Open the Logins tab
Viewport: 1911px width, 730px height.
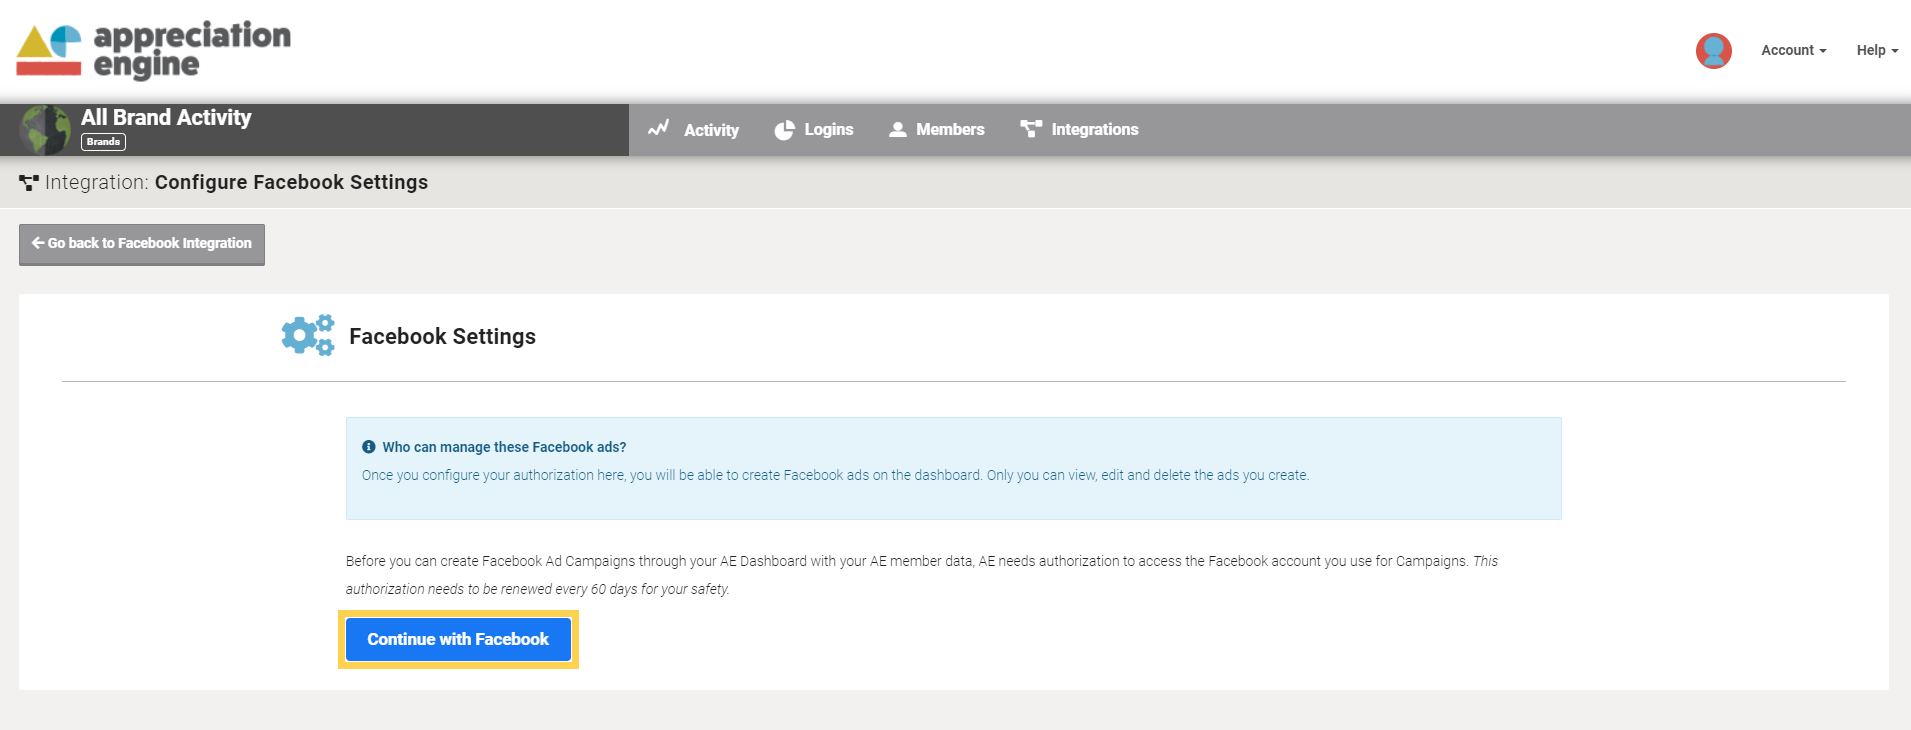coord(814,130)
